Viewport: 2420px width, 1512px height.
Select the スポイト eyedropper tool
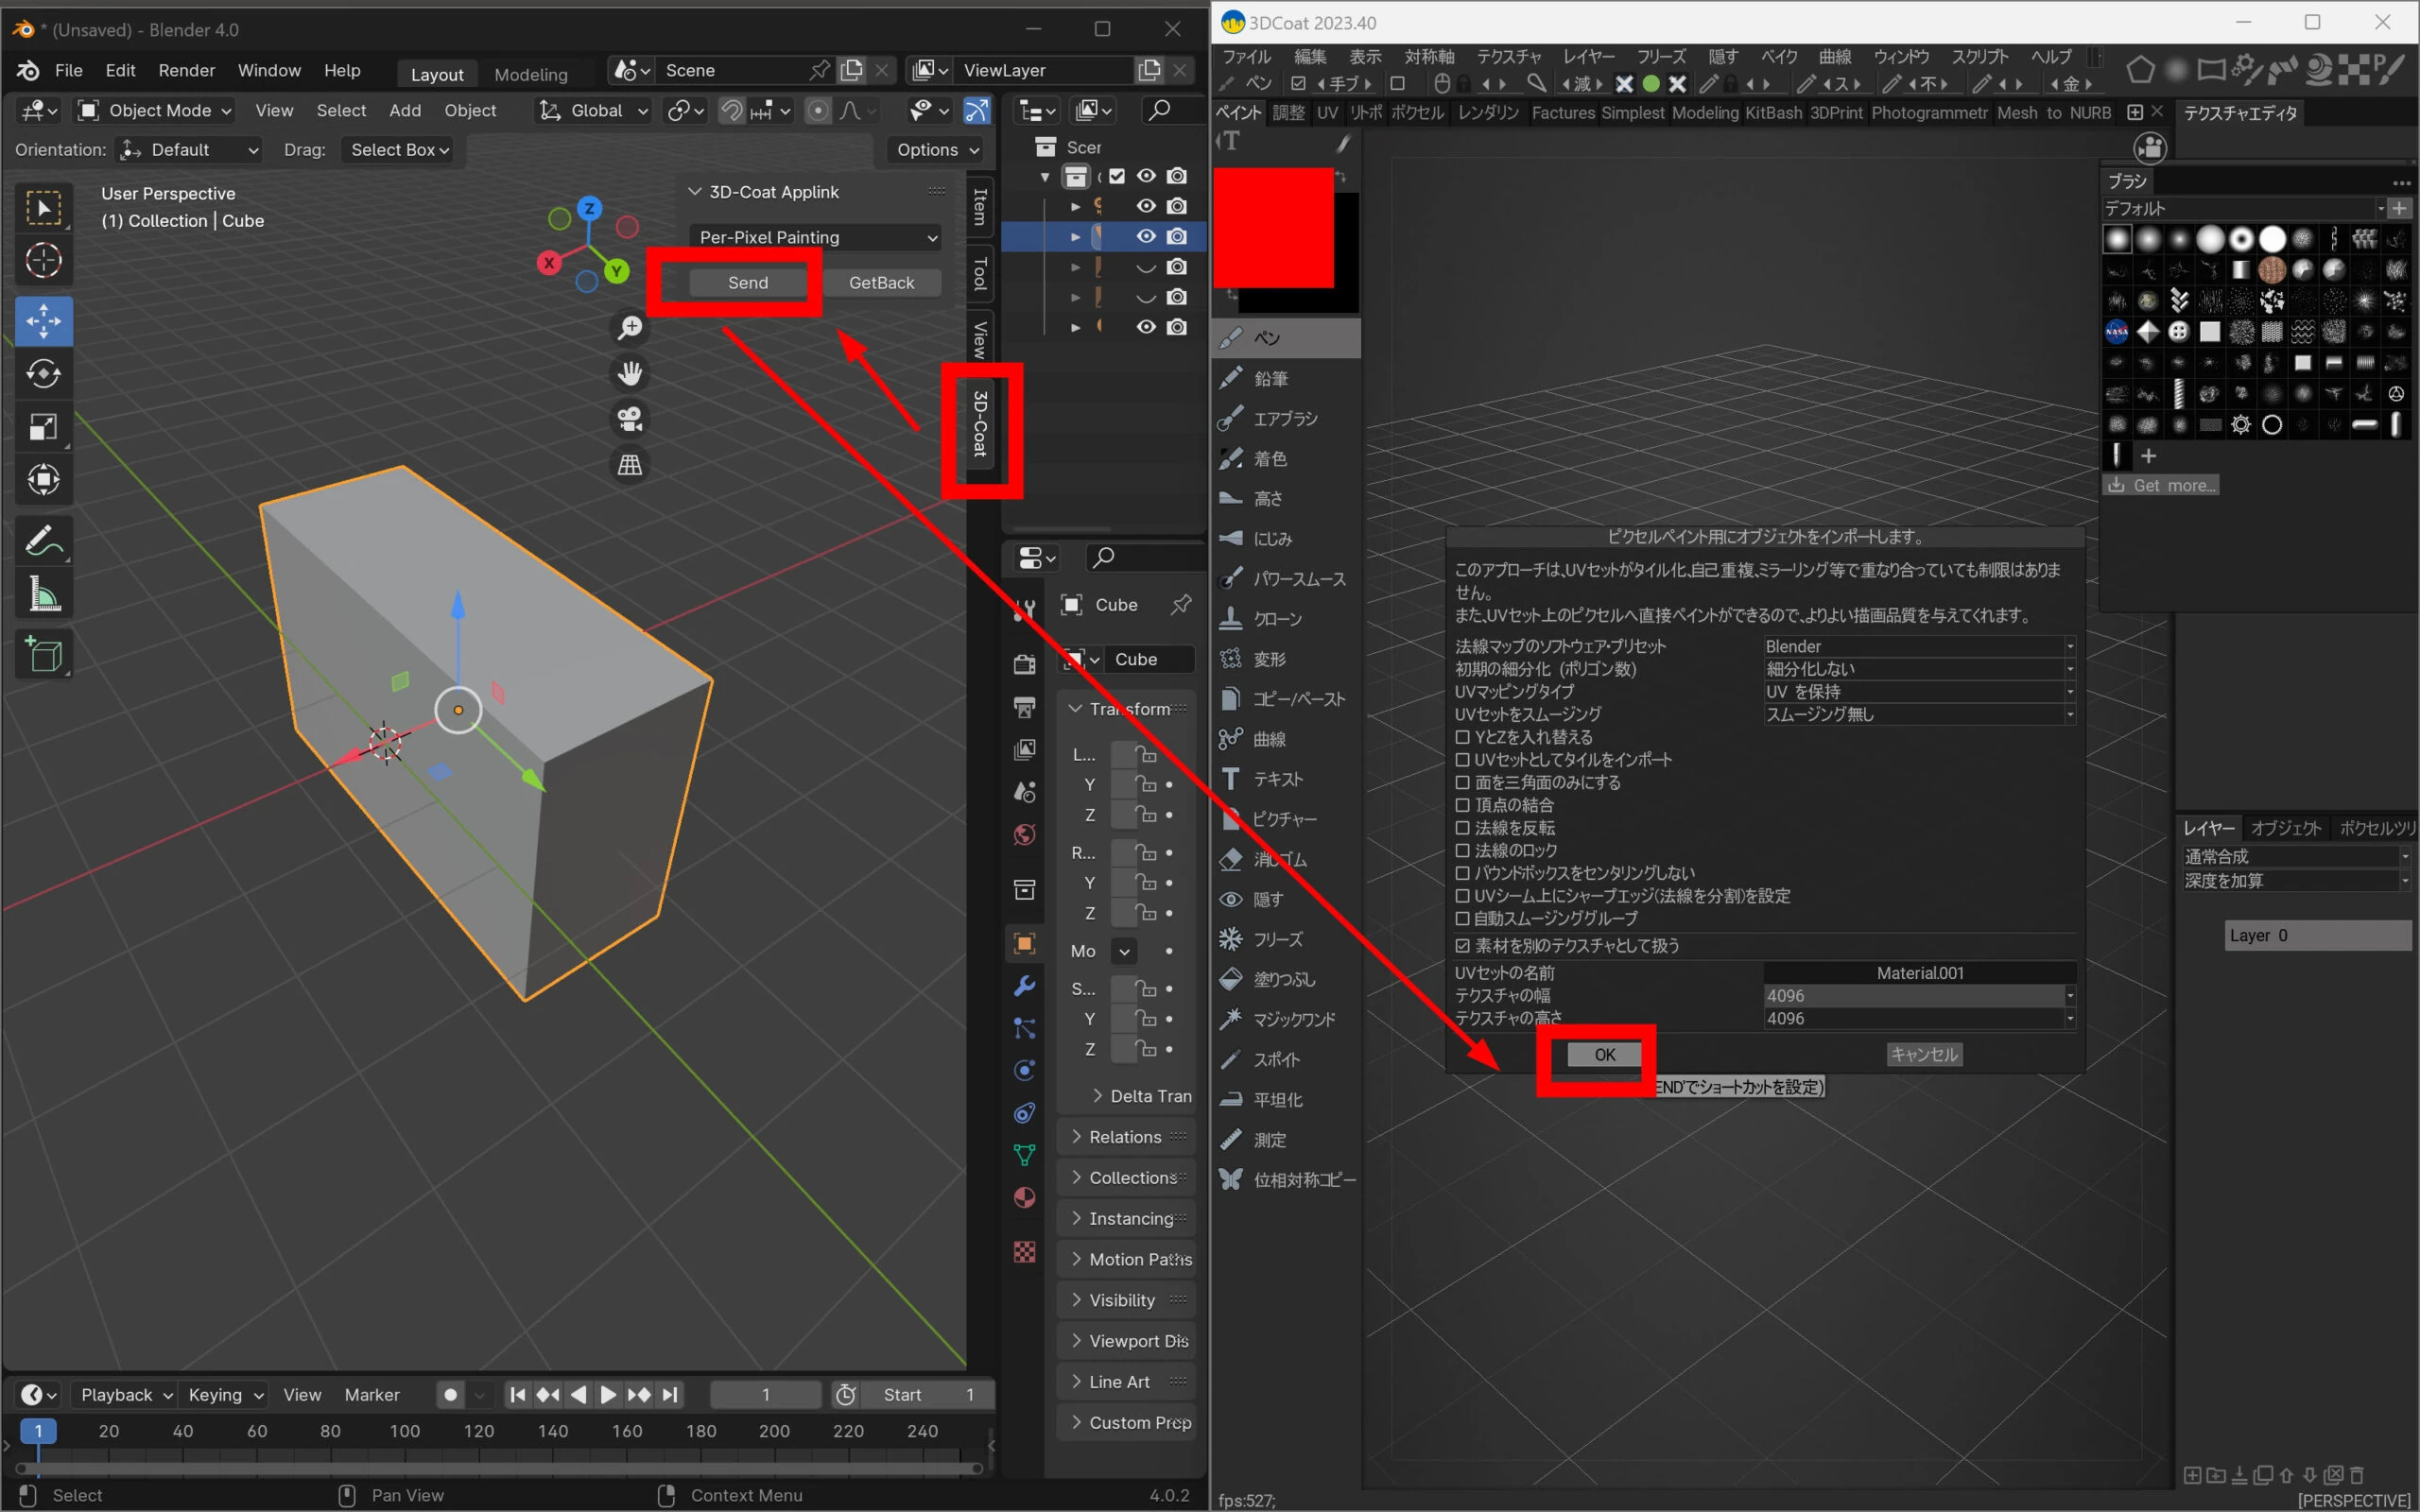pyautogui.click(x=1276, y=1059)
